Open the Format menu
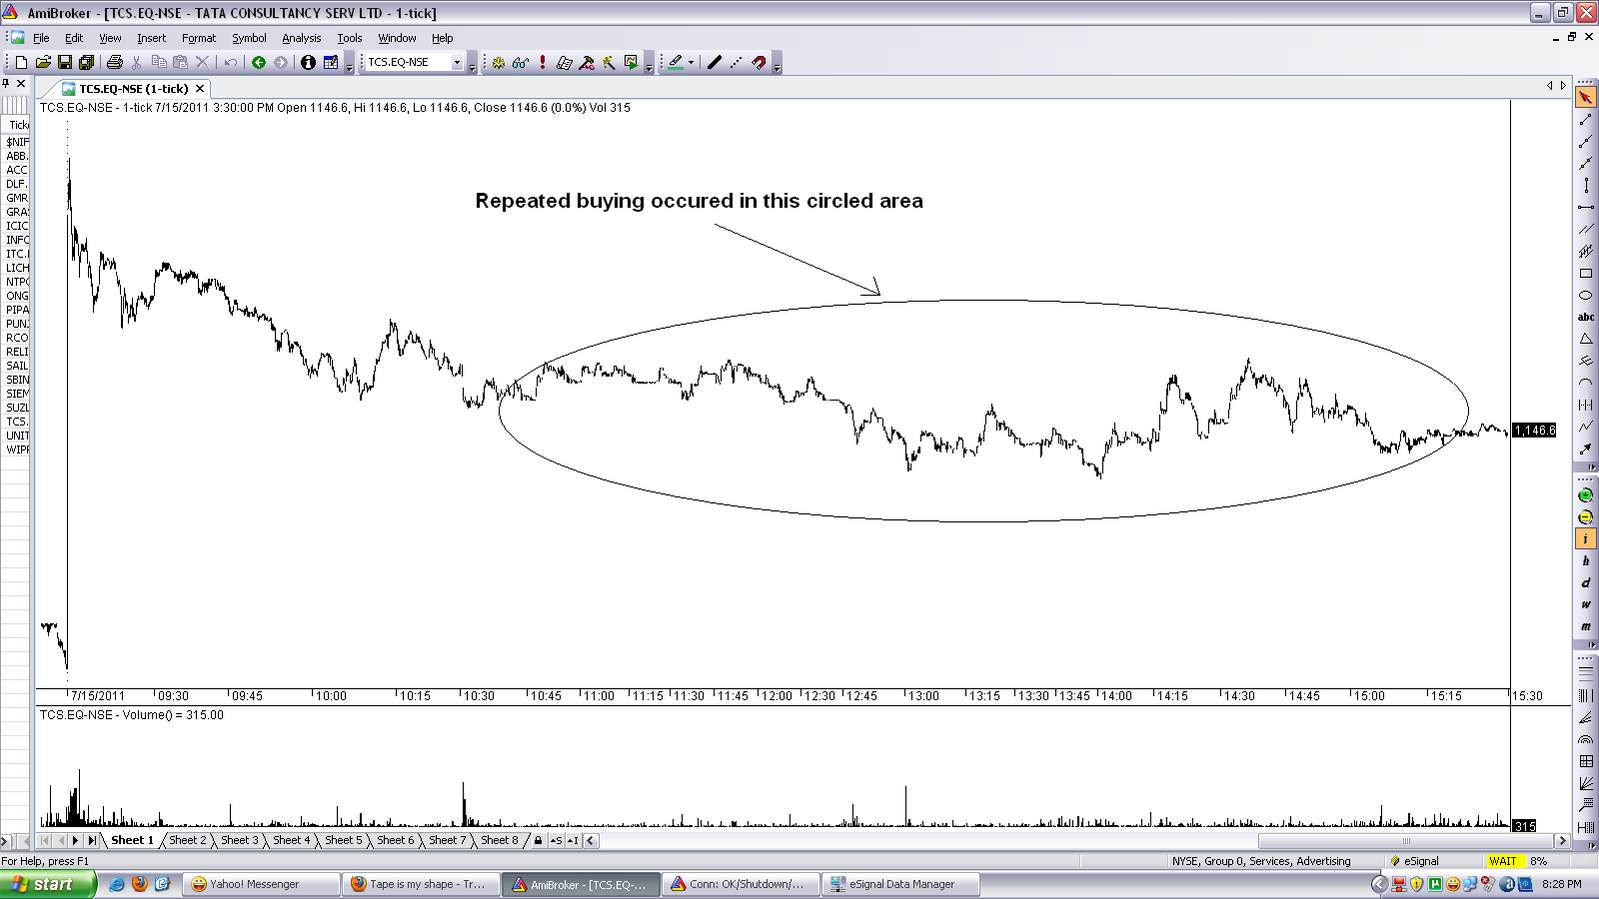Screen dimensions: 1599x899 pos(199,38)
